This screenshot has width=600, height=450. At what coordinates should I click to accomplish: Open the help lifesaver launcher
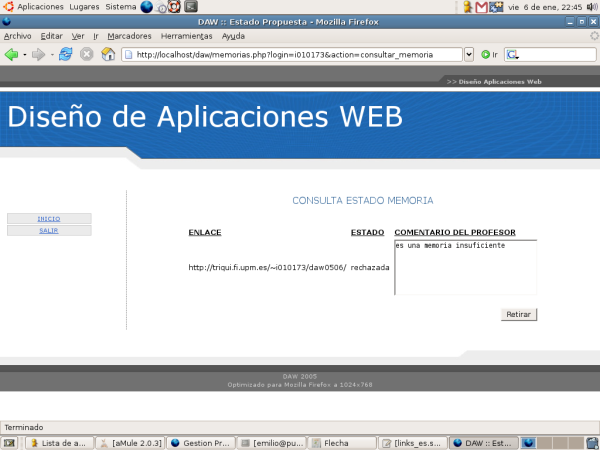(x=174, y=7)
